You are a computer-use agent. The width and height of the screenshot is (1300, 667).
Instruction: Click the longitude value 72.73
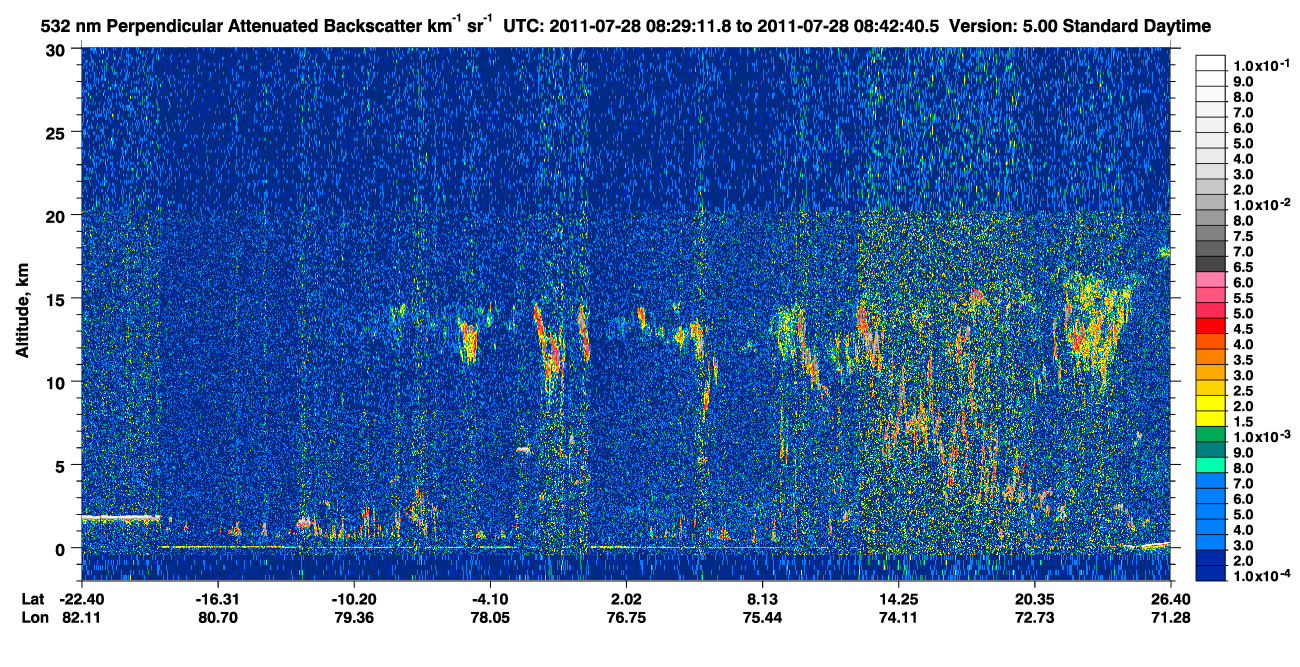pos(1035,618)
